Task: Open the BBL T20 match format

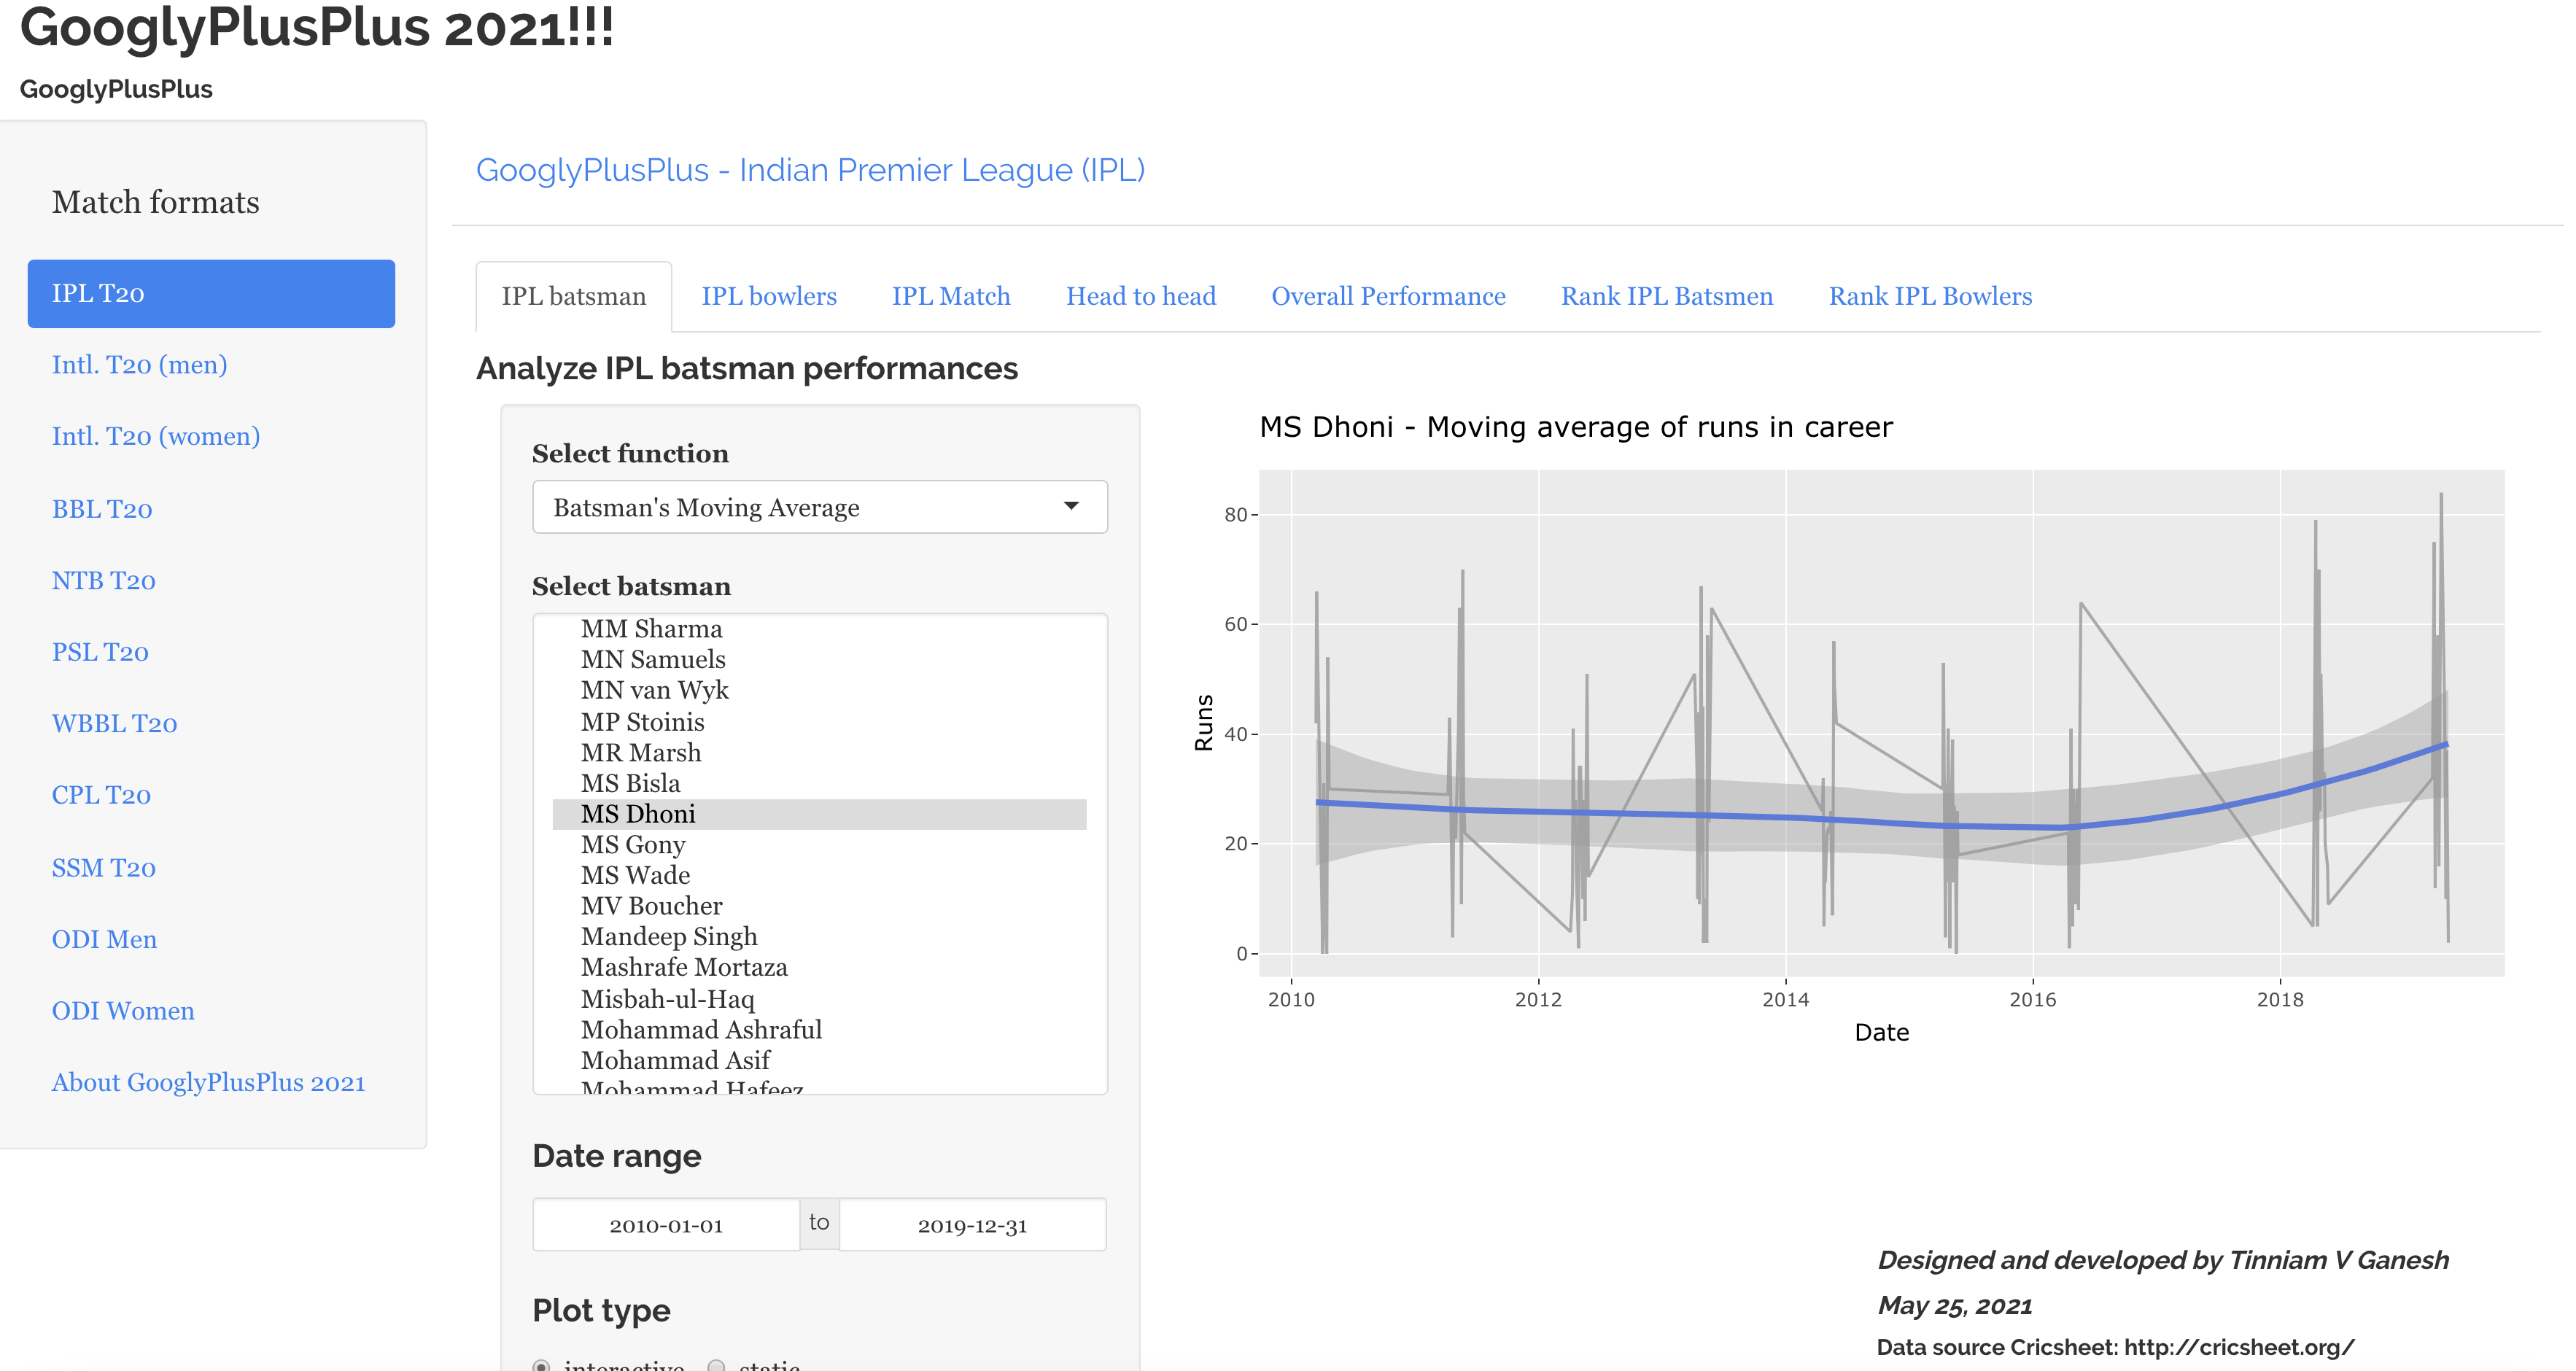Action: 102,509
